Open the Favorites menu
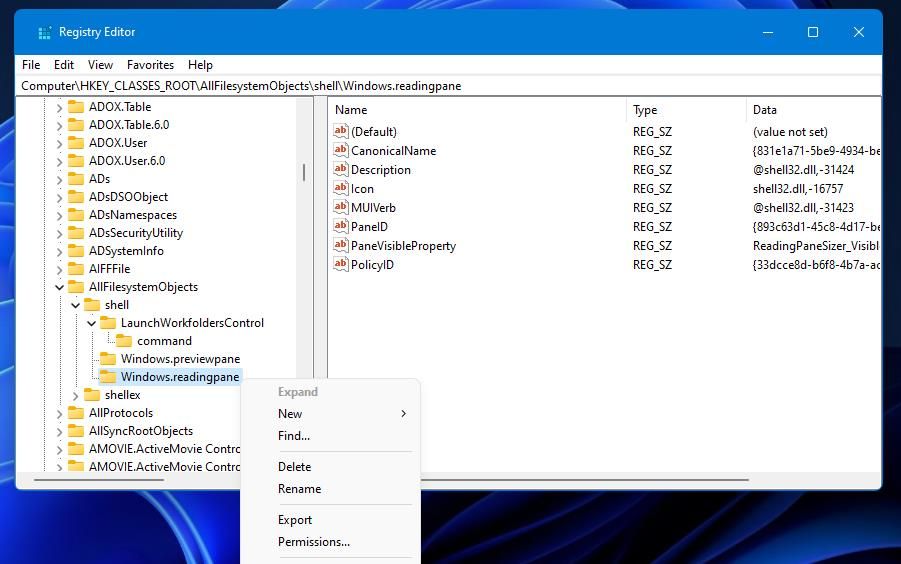 pyautogui.click(x=150, y=65)
